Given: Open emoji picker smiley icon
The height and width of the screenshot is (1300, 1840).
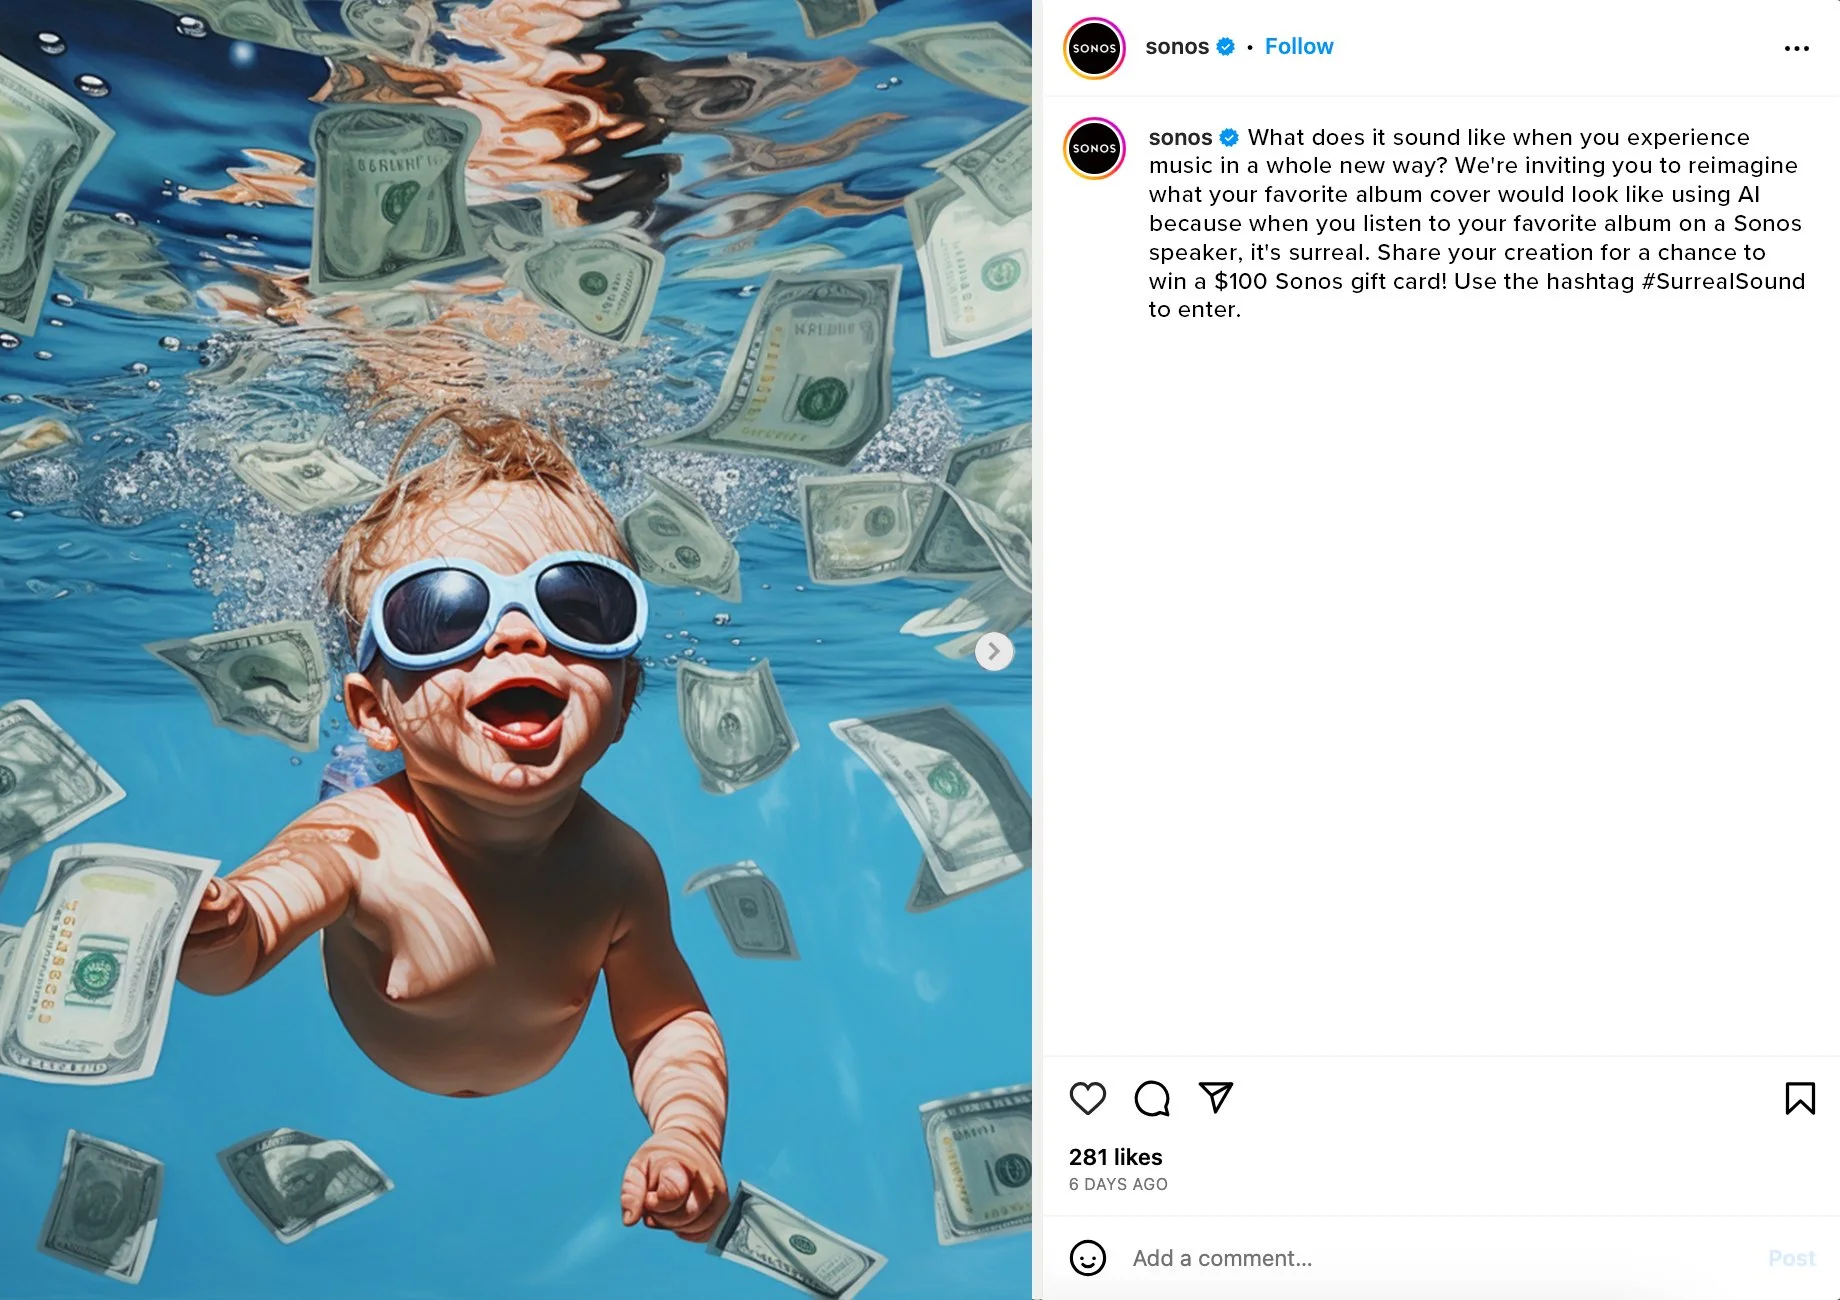Looking at the screenshot, I should 1088,1258.
